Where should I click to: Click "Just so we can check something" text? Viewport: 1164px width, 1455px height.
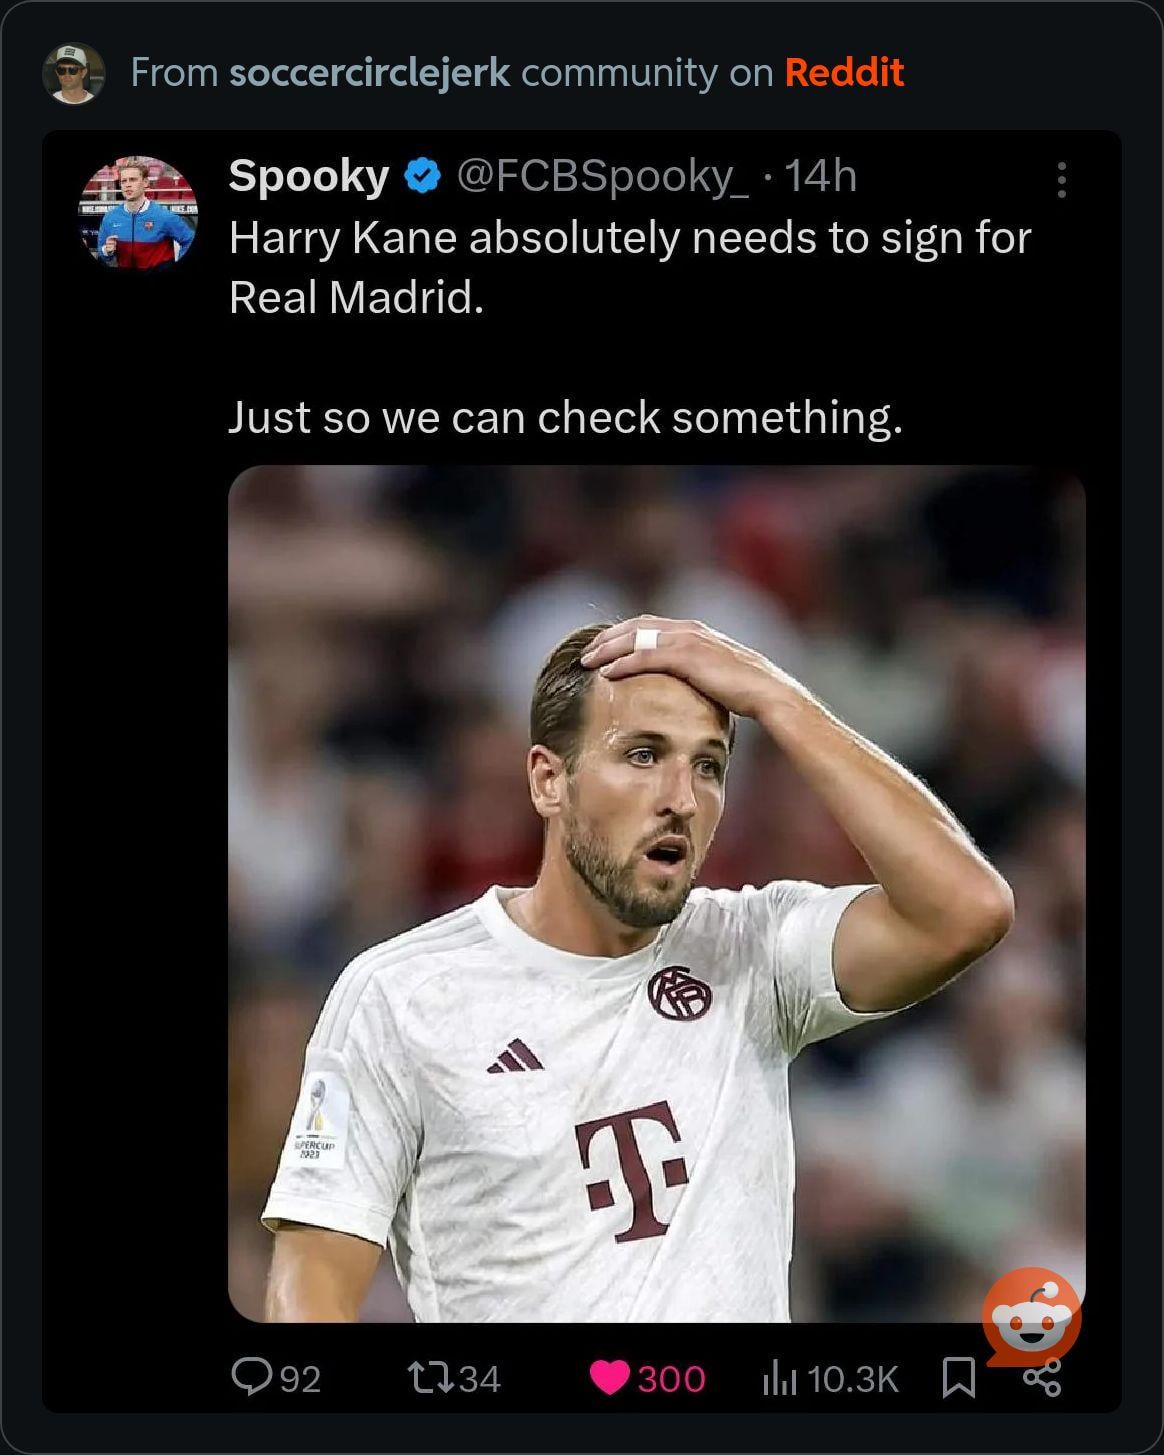[x=565, y=417]
